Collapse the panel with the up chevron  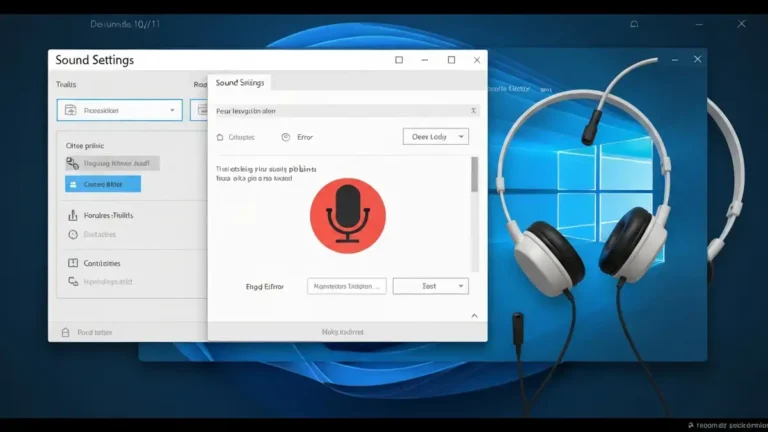click(x=474, y=315)
